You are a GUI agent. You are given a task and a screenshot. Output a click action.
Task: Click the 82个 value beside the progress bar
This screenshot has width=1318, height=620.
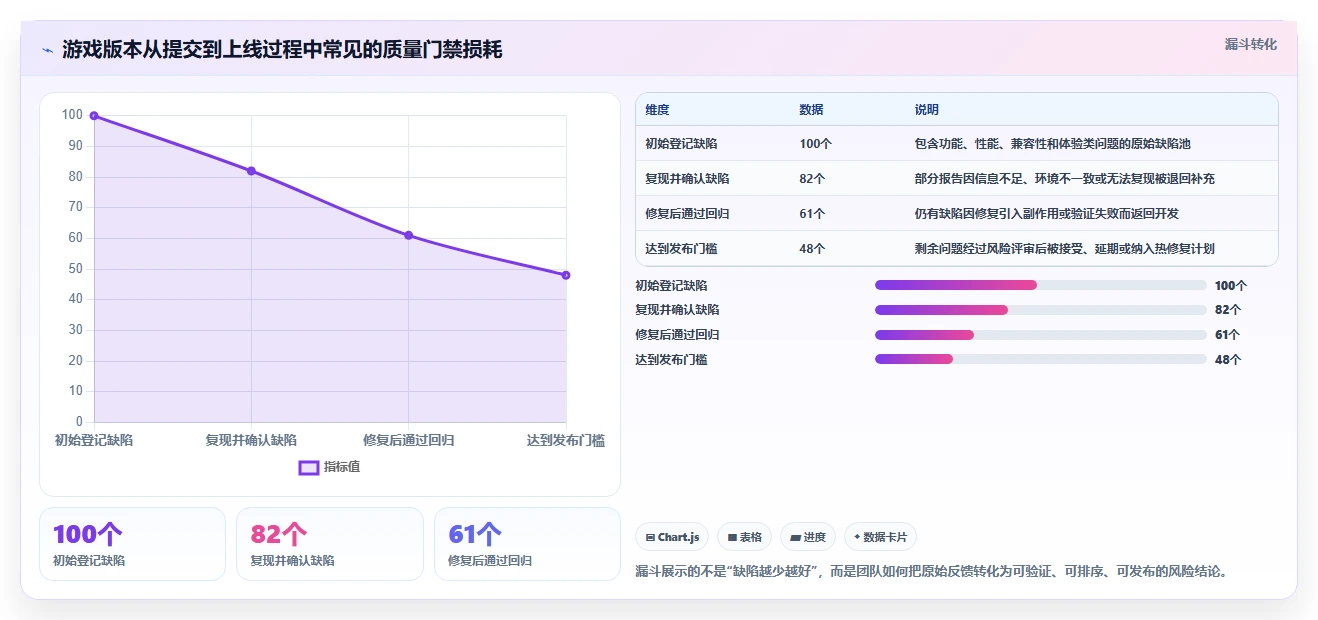click(1228, 310)
